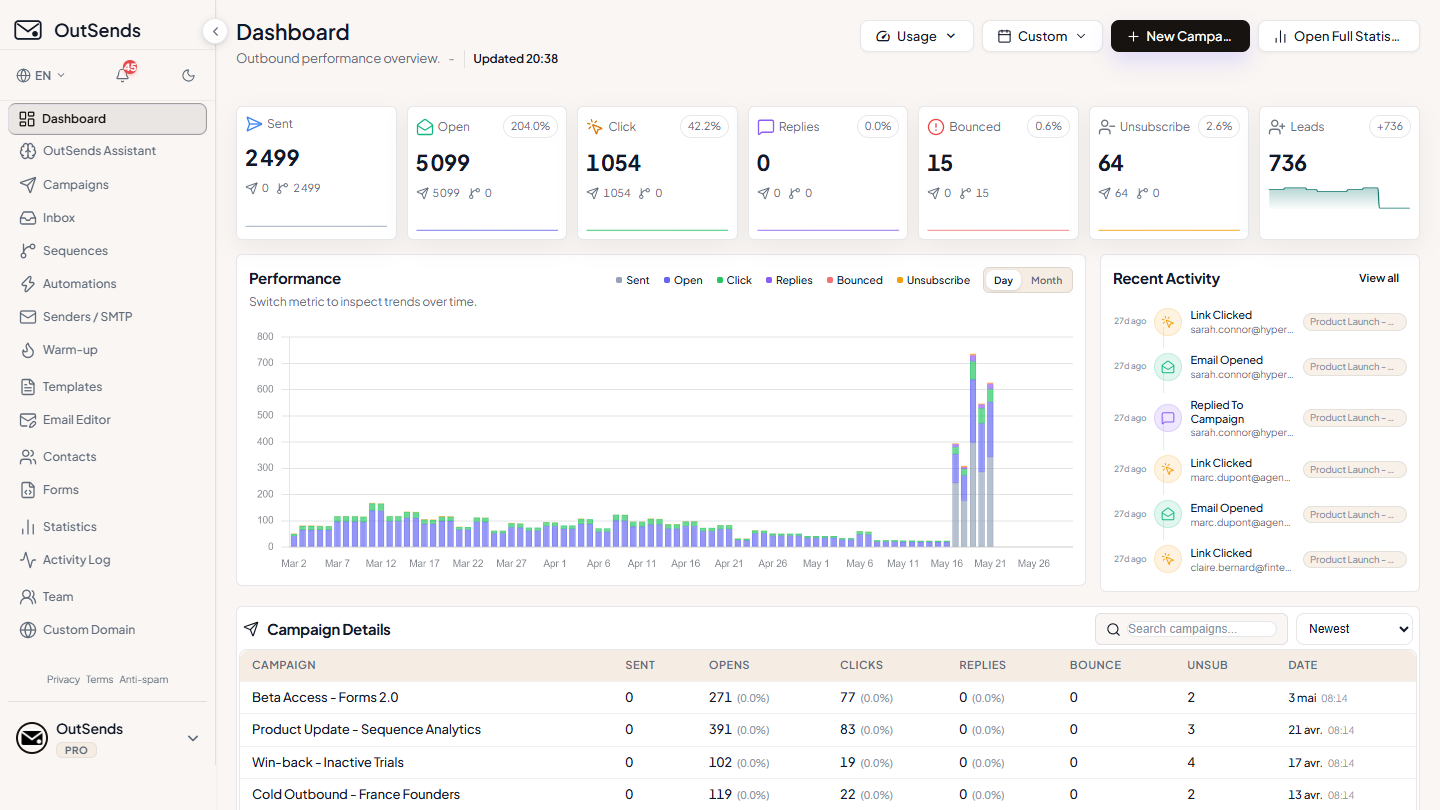Click the Custom Domain globe icon
This screenshot has width=1440, height=810.
click(28, 630)
